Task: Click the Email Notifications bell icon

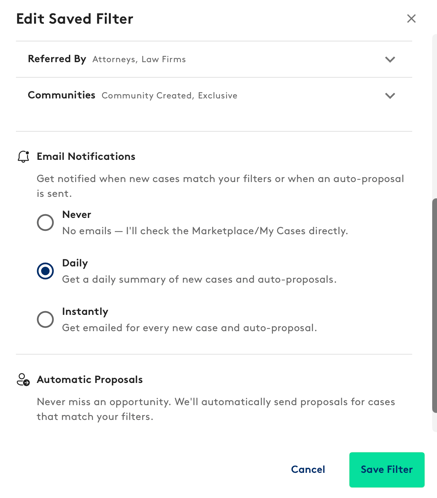Action: [23, 156]
